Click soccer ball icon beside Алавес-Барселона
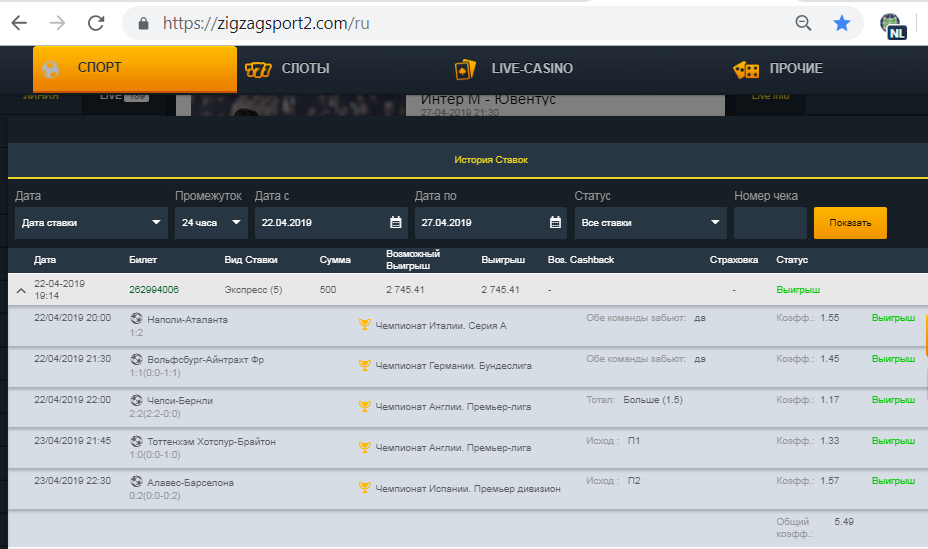The width and height of the screenshot is (928, 549). [x=136, y=482]
